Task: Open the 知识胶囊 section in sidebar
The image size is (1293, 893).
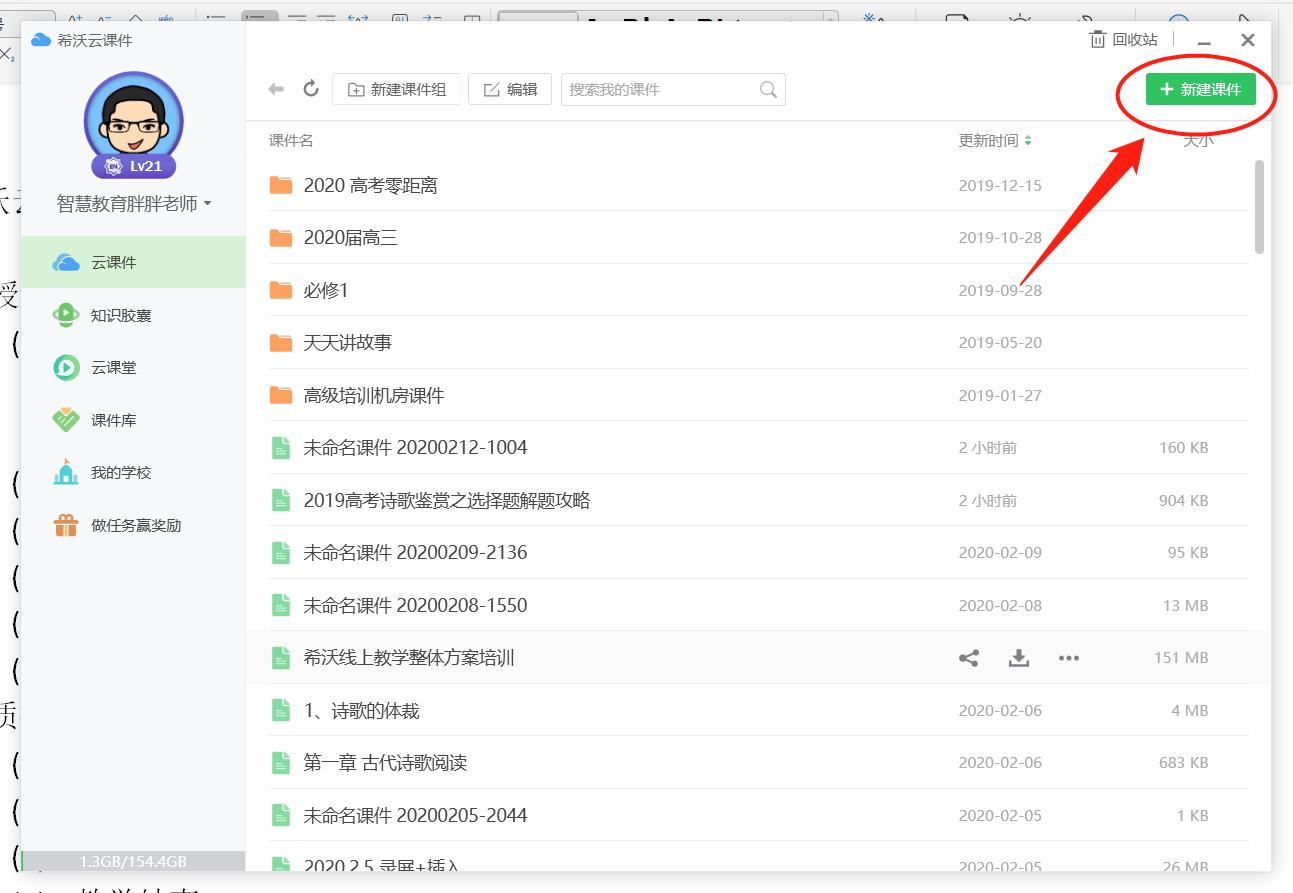Action: [113, 314]
